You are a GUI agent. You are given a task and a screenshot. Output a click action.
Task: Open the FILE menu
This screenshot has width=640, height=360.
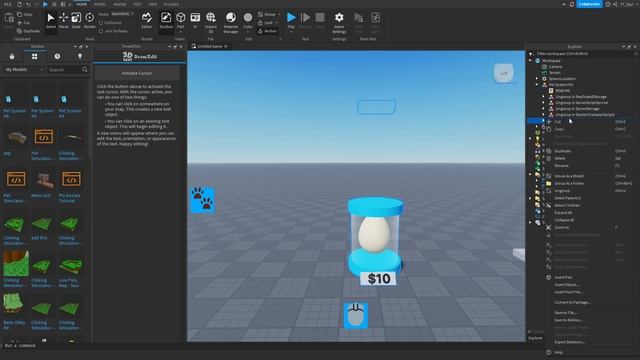tap(8, 4)
